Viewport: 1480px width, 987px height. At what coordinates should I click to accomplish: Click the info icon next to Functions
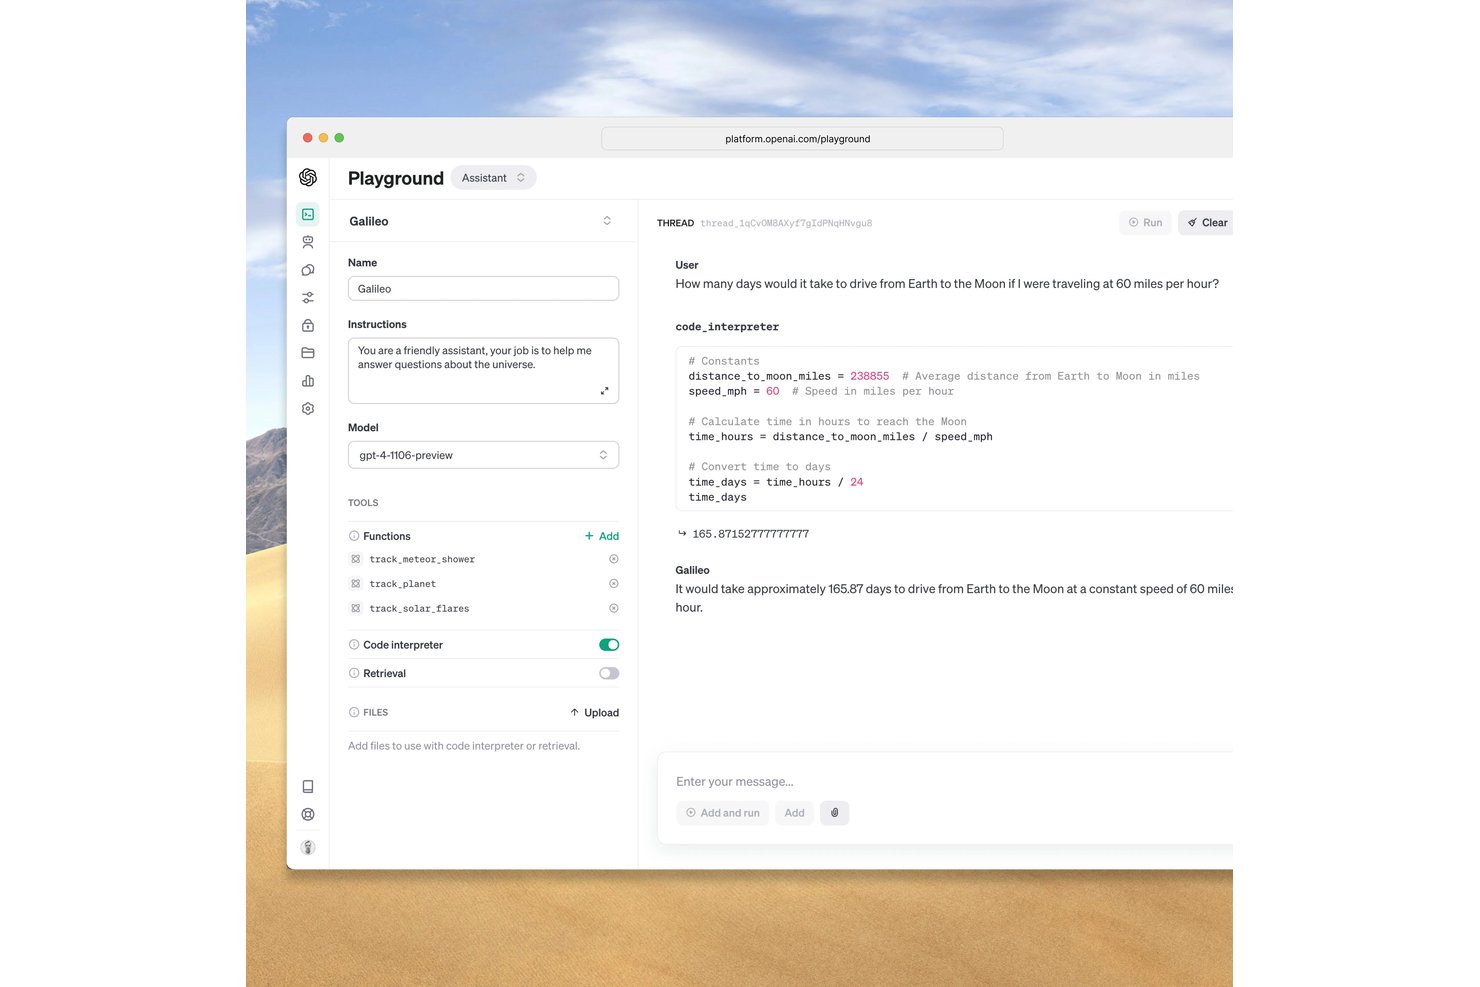click(354, 536)
